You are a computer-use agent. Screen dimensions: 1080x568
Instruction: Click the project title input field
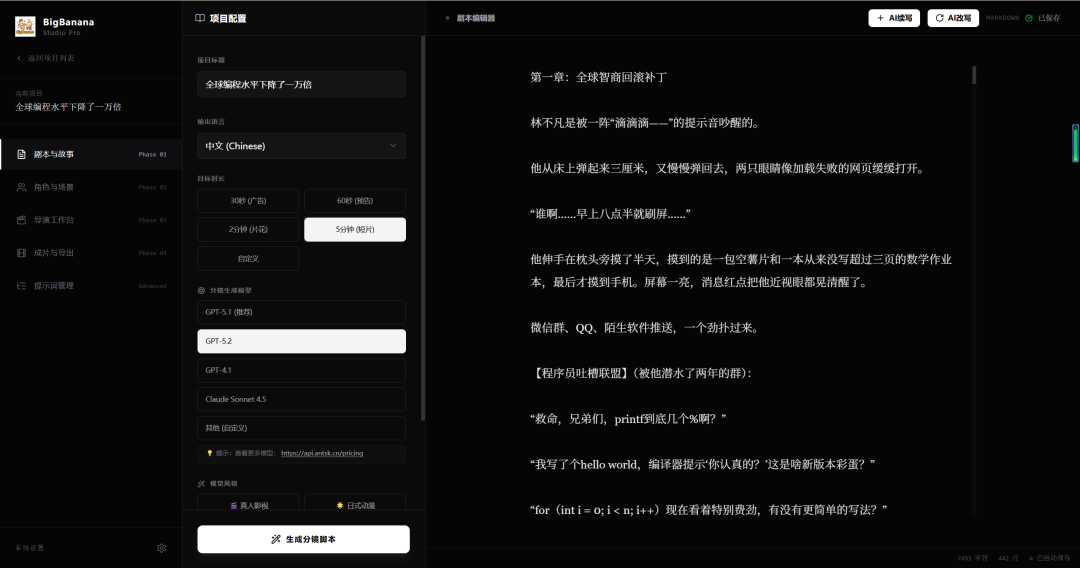pos(301,85)
